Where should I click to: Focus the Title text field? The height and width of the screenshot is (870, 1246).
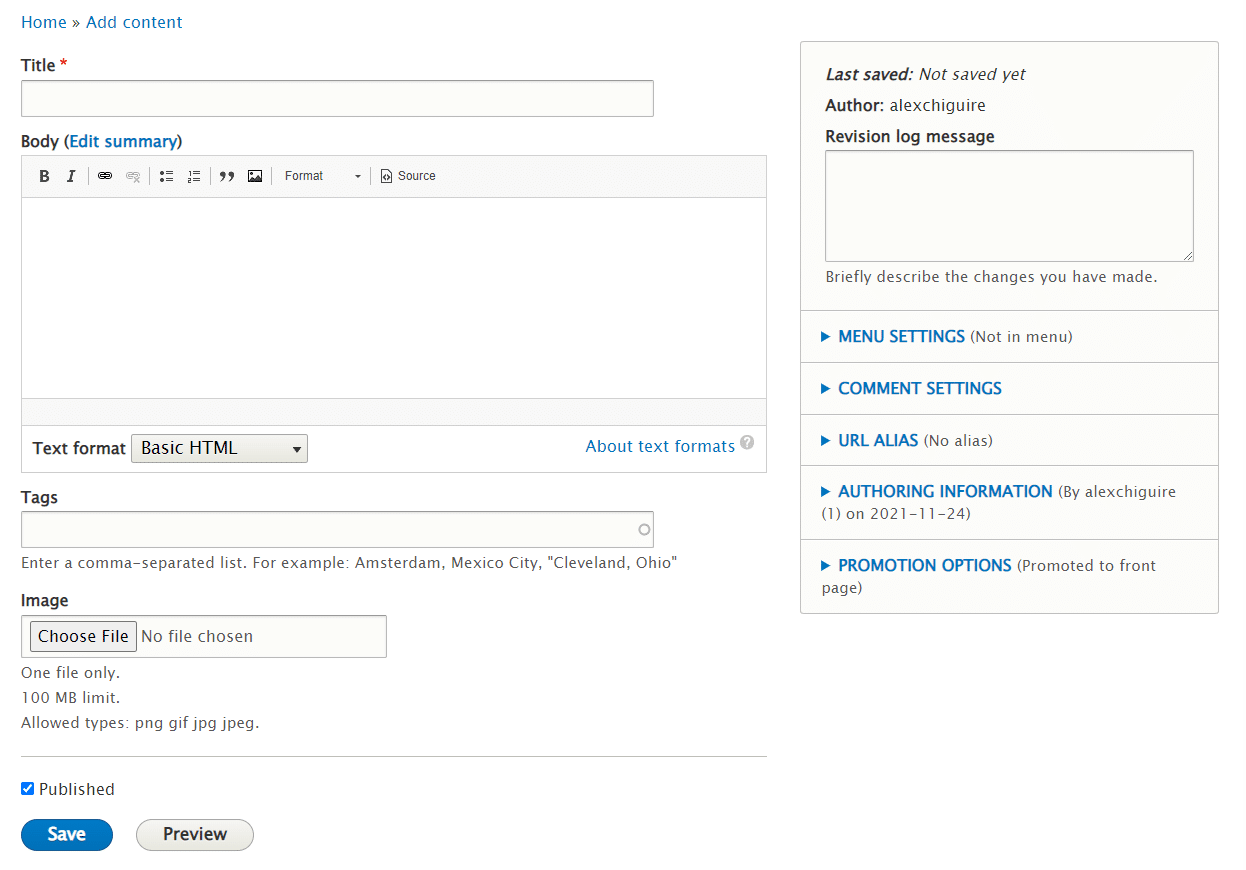tap(337, 99)
